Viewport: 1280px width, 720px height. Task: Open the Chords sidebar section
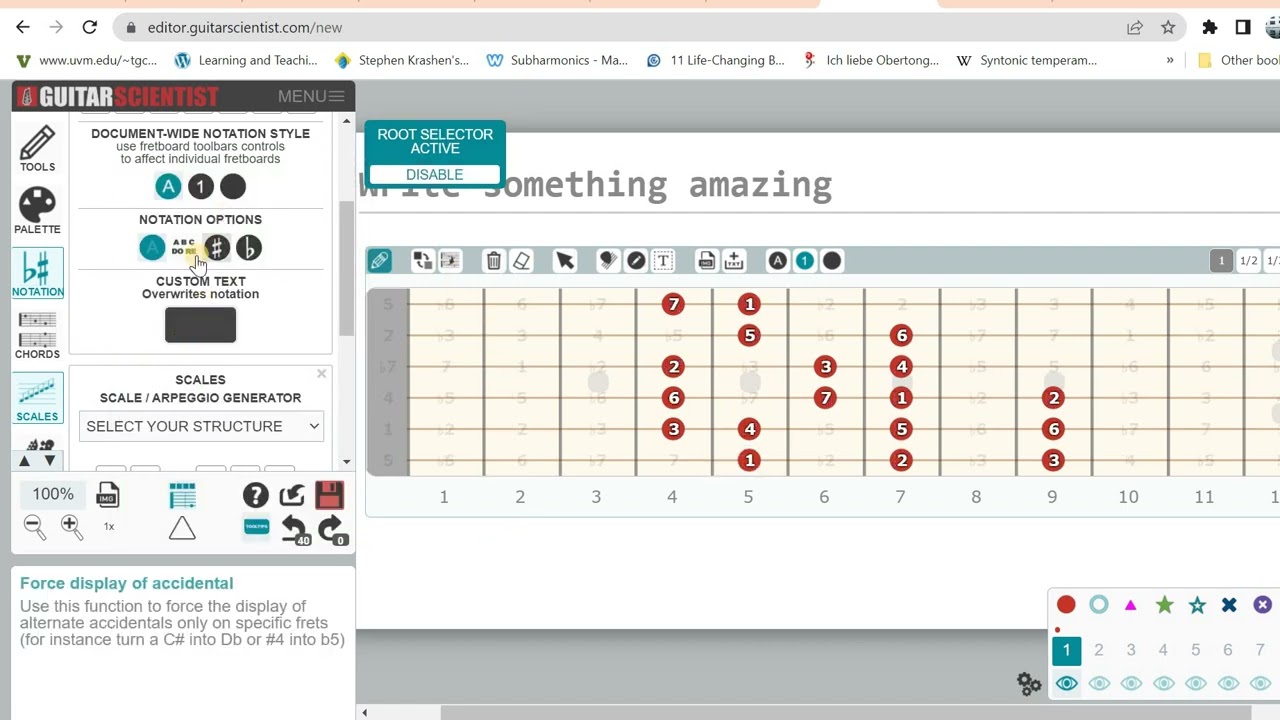click(38, 335)
